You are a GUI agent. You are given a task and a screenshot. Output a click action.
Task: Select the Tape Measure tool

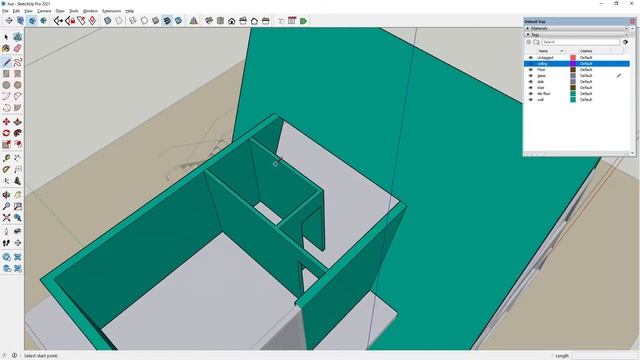[x=6, y=158]
